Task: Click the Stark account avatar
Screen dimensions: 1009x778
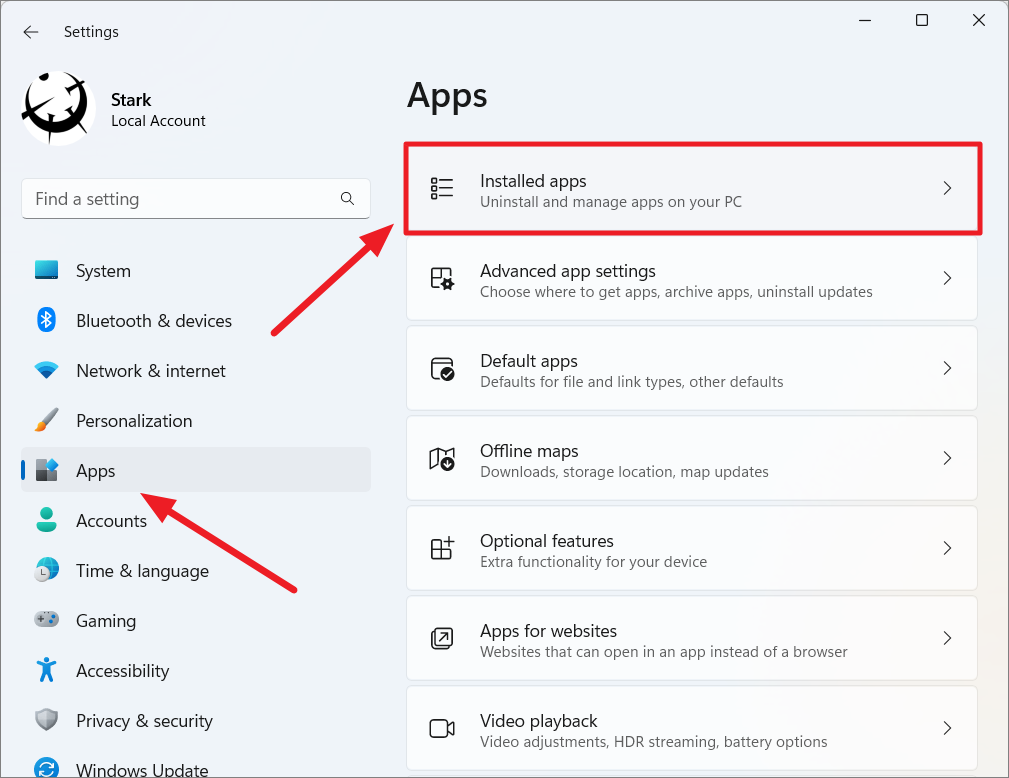Action: click(x=56, y=106)
